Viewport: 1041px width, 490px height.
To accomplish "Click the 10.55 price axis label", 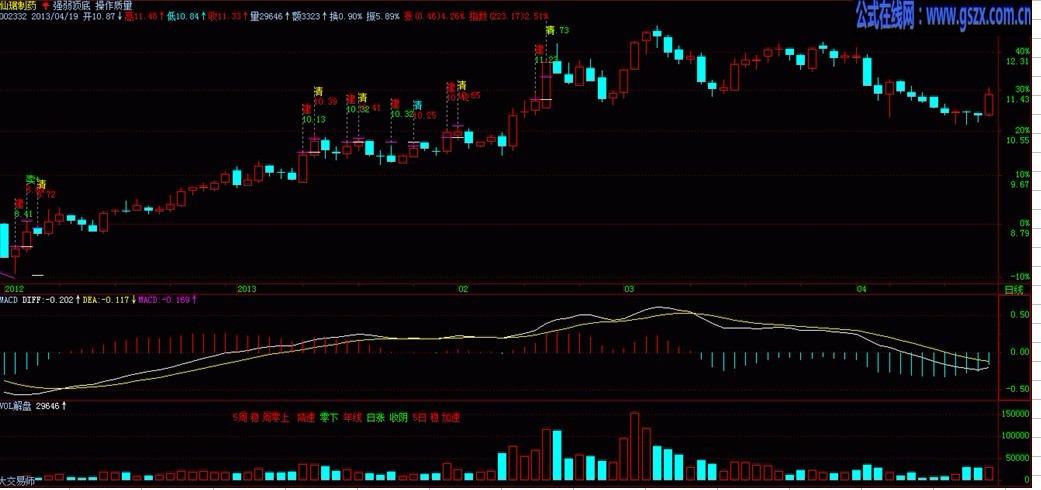I will coord(1019,140).
